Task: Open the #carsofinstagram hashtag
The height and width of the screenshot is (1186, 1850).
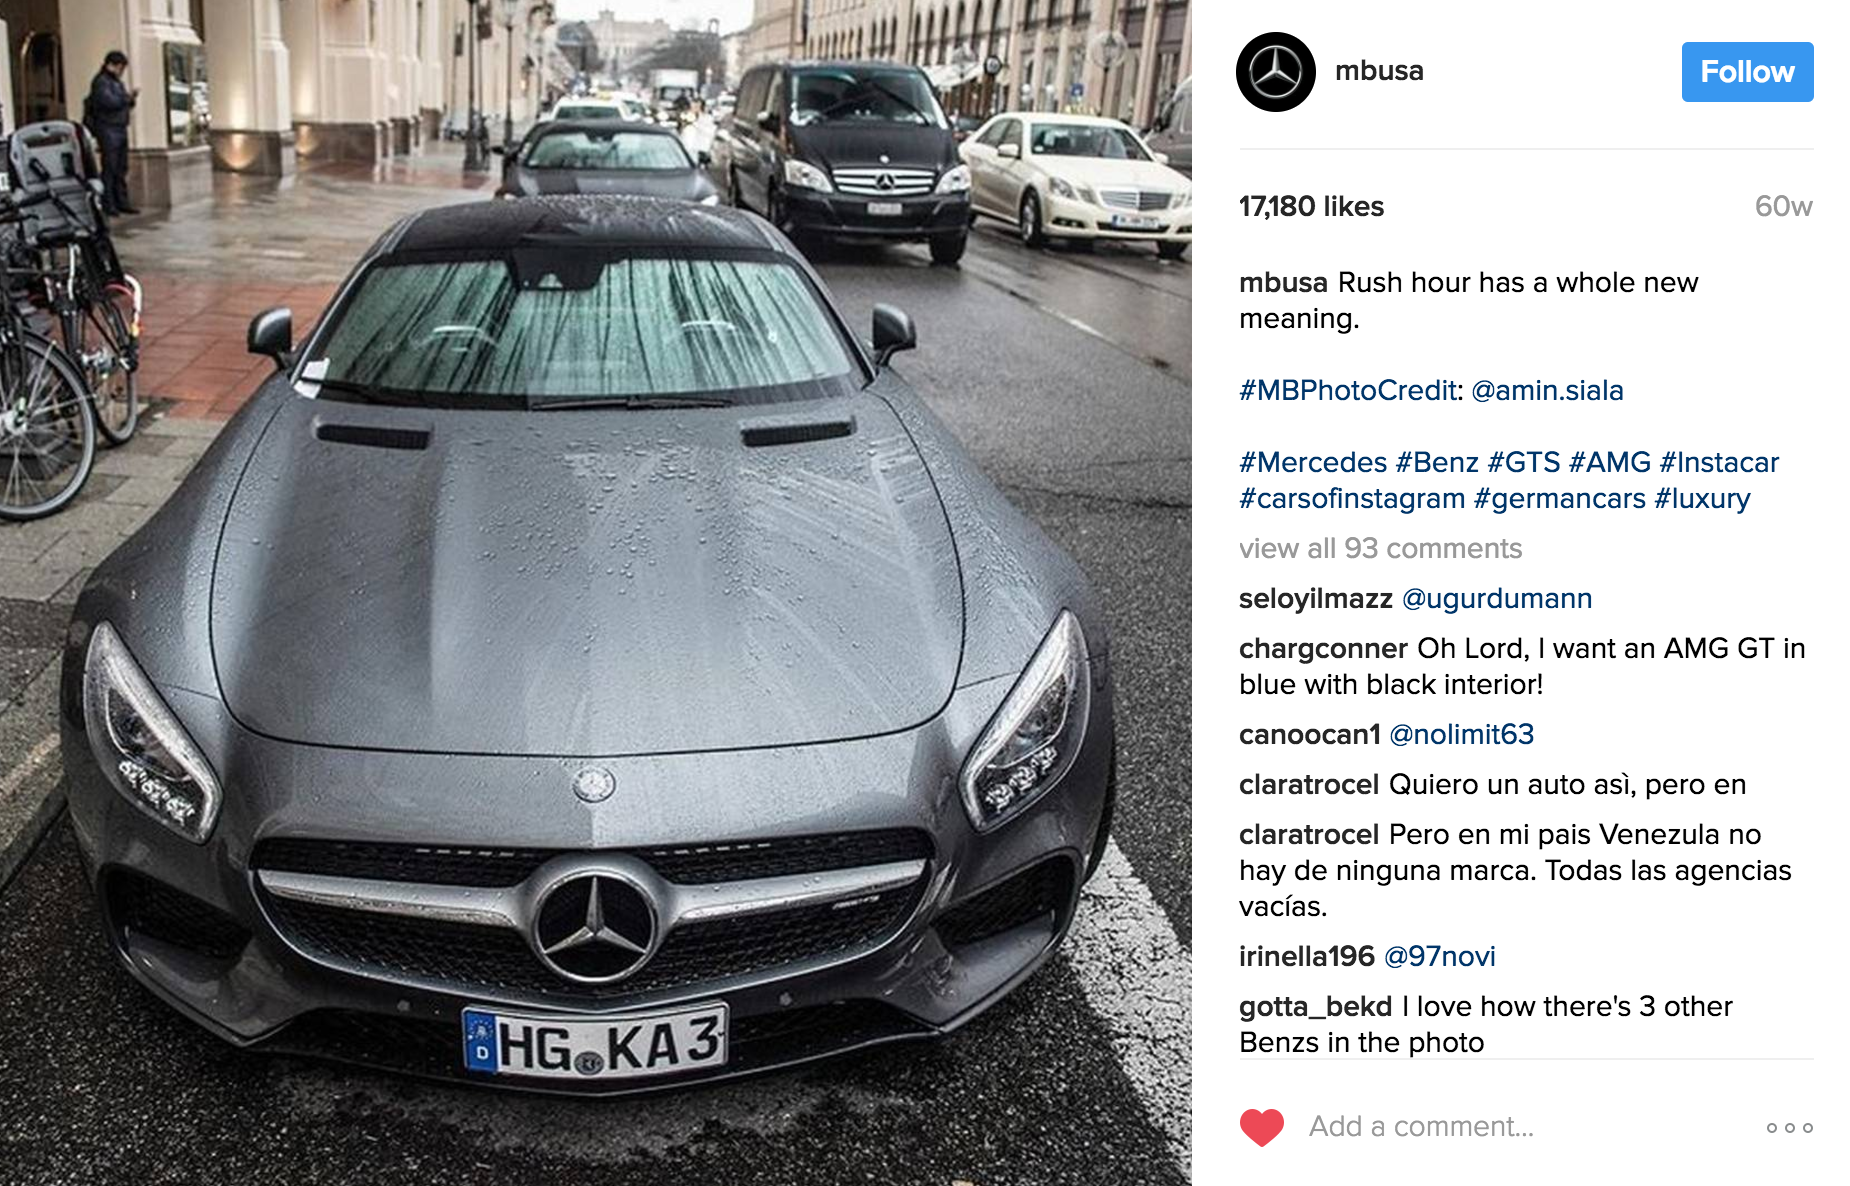Action: pyautogui.click(x=1352, y=498)
